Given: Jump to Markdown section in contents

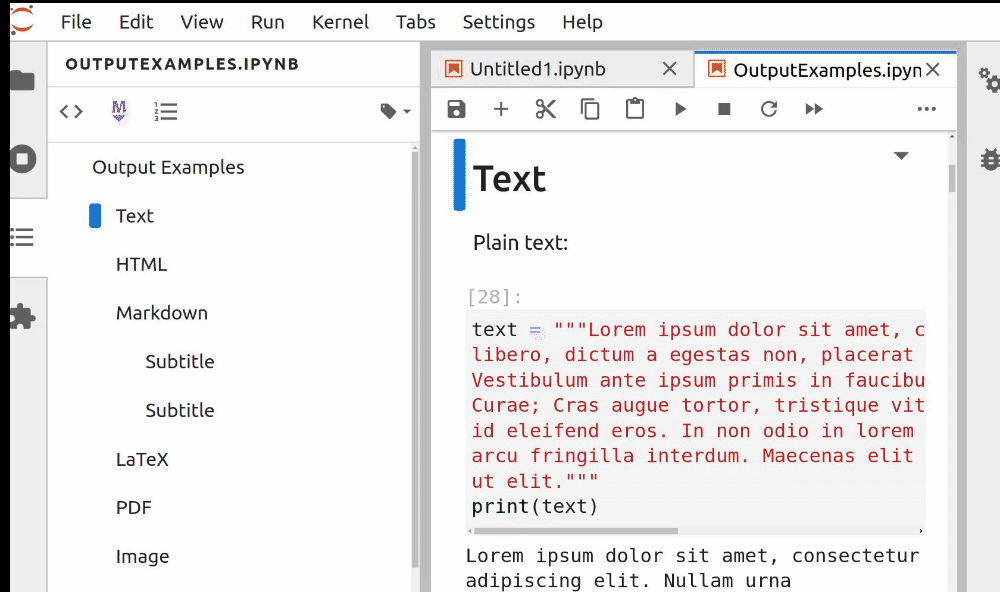Looking at the screenshot, I should coord(162,313).
